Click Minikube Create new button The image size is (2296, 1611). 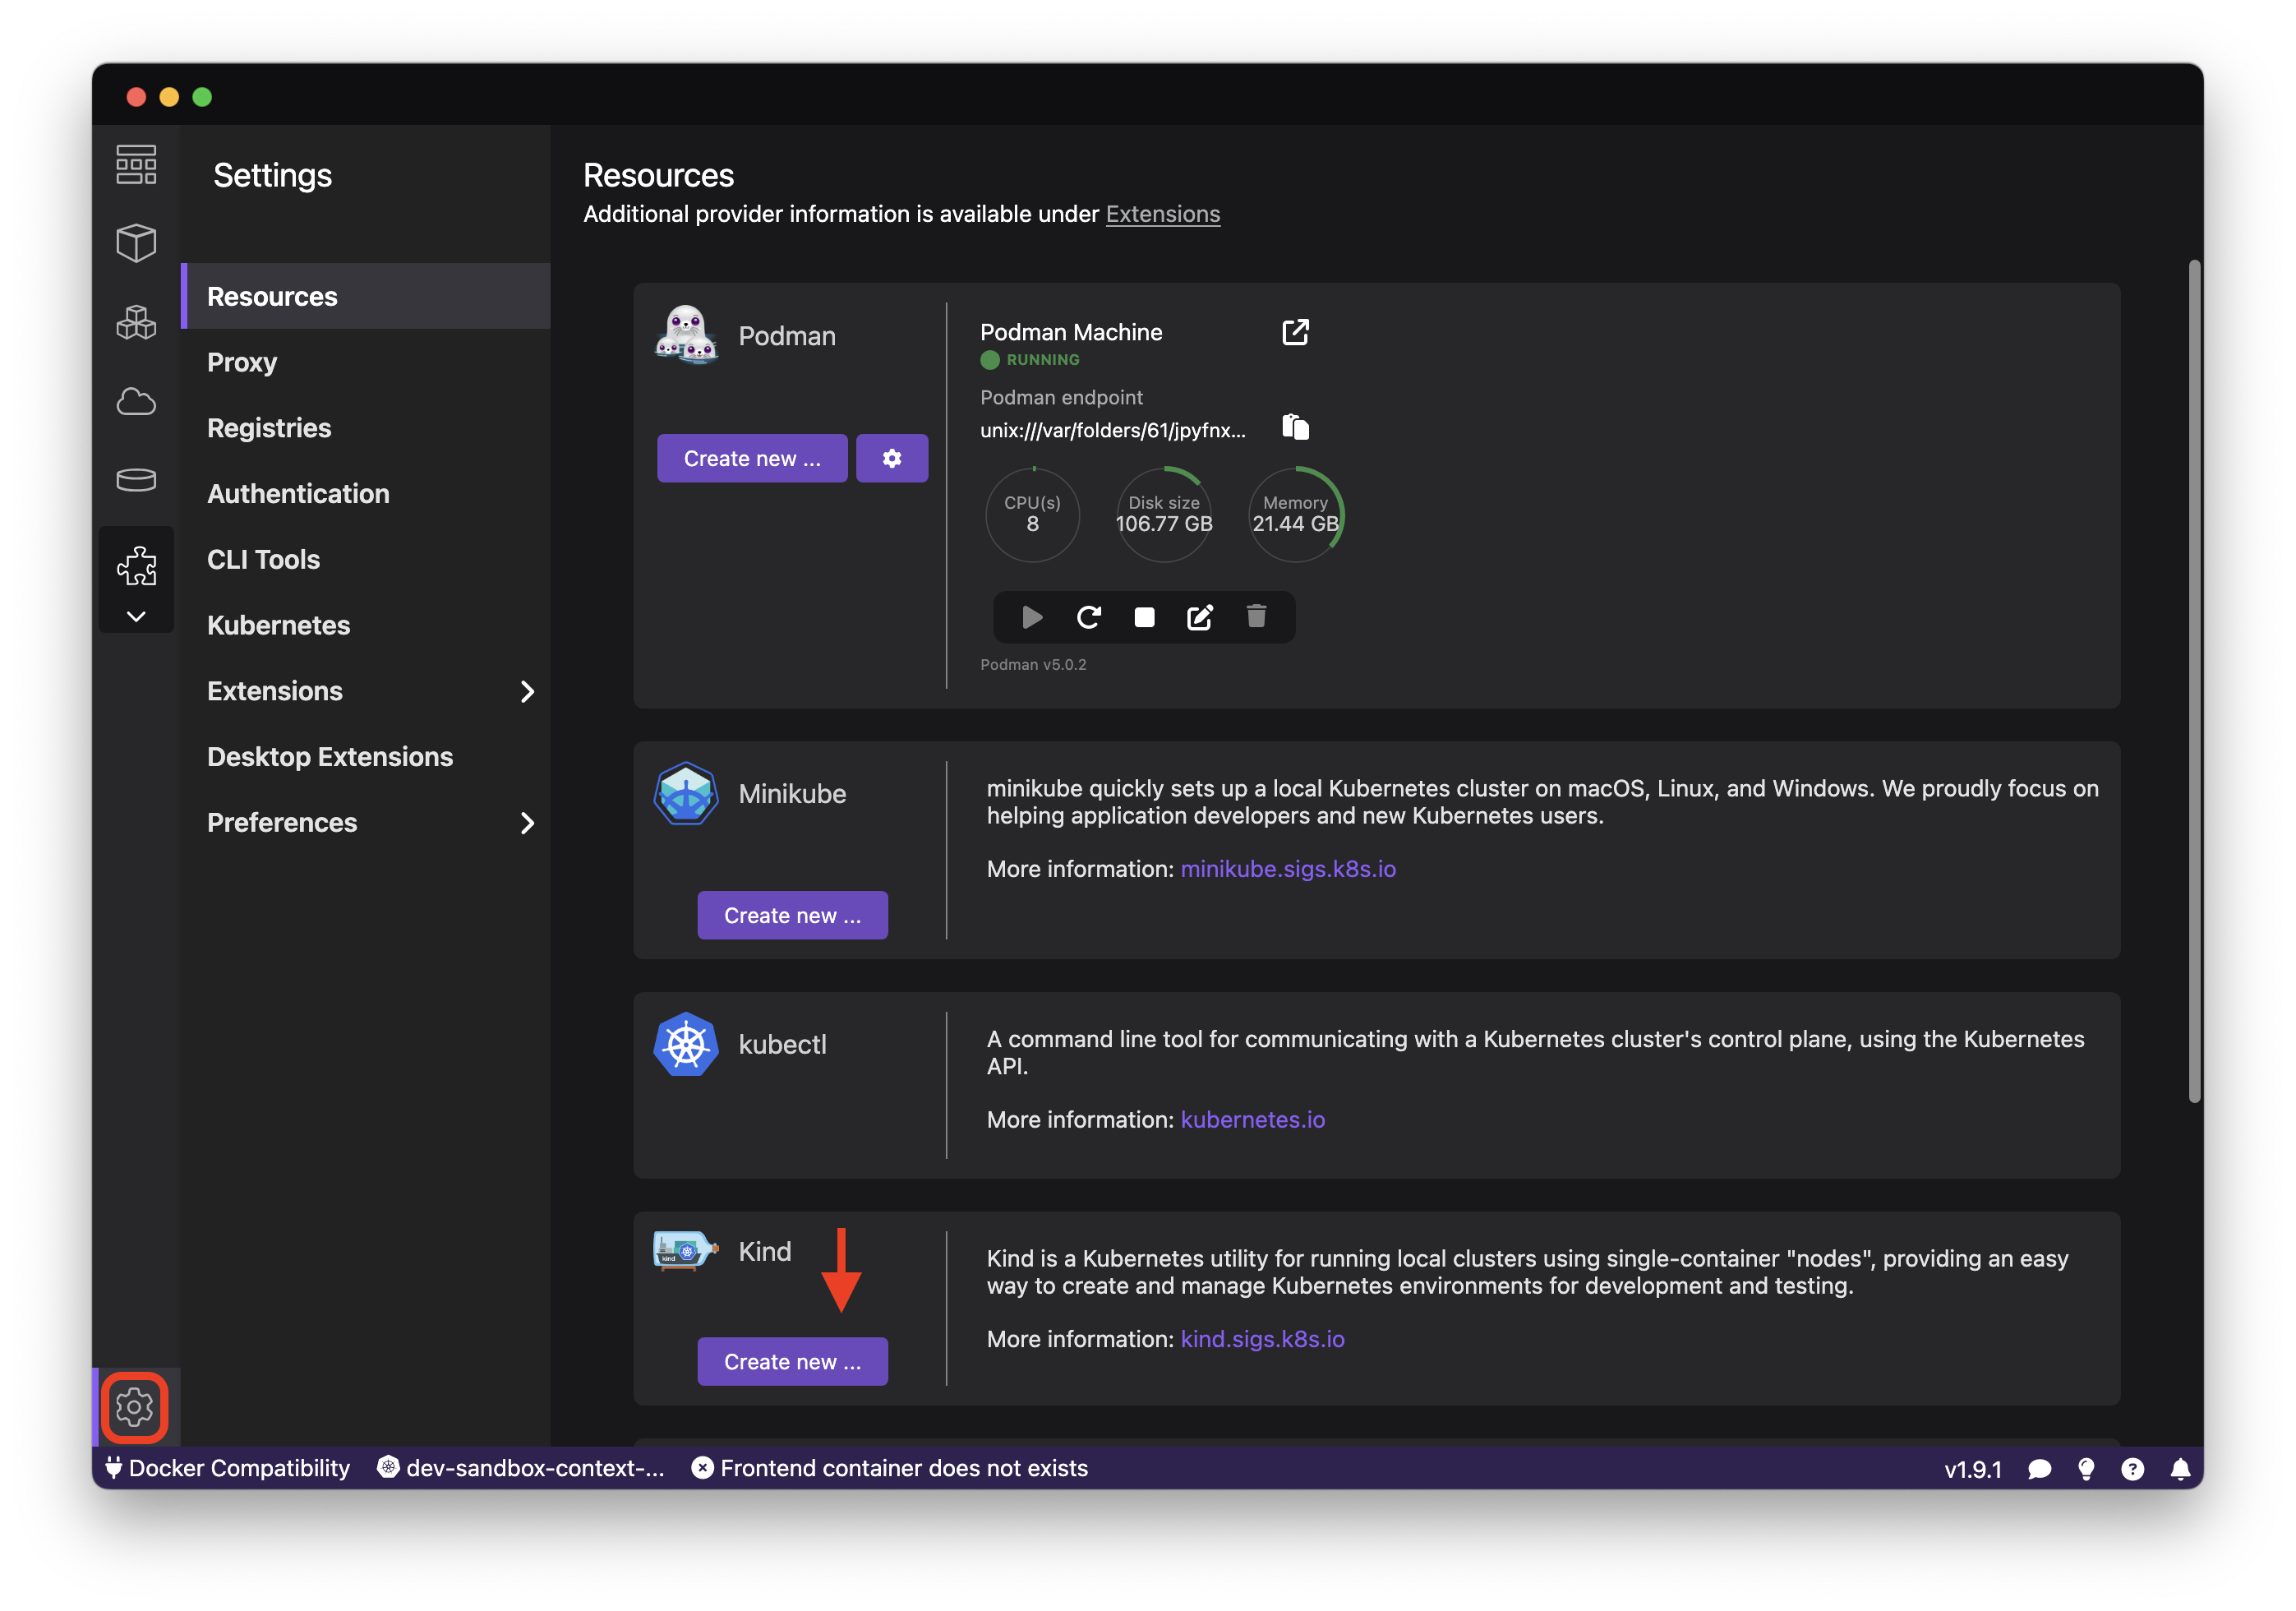tap(792, 915)
